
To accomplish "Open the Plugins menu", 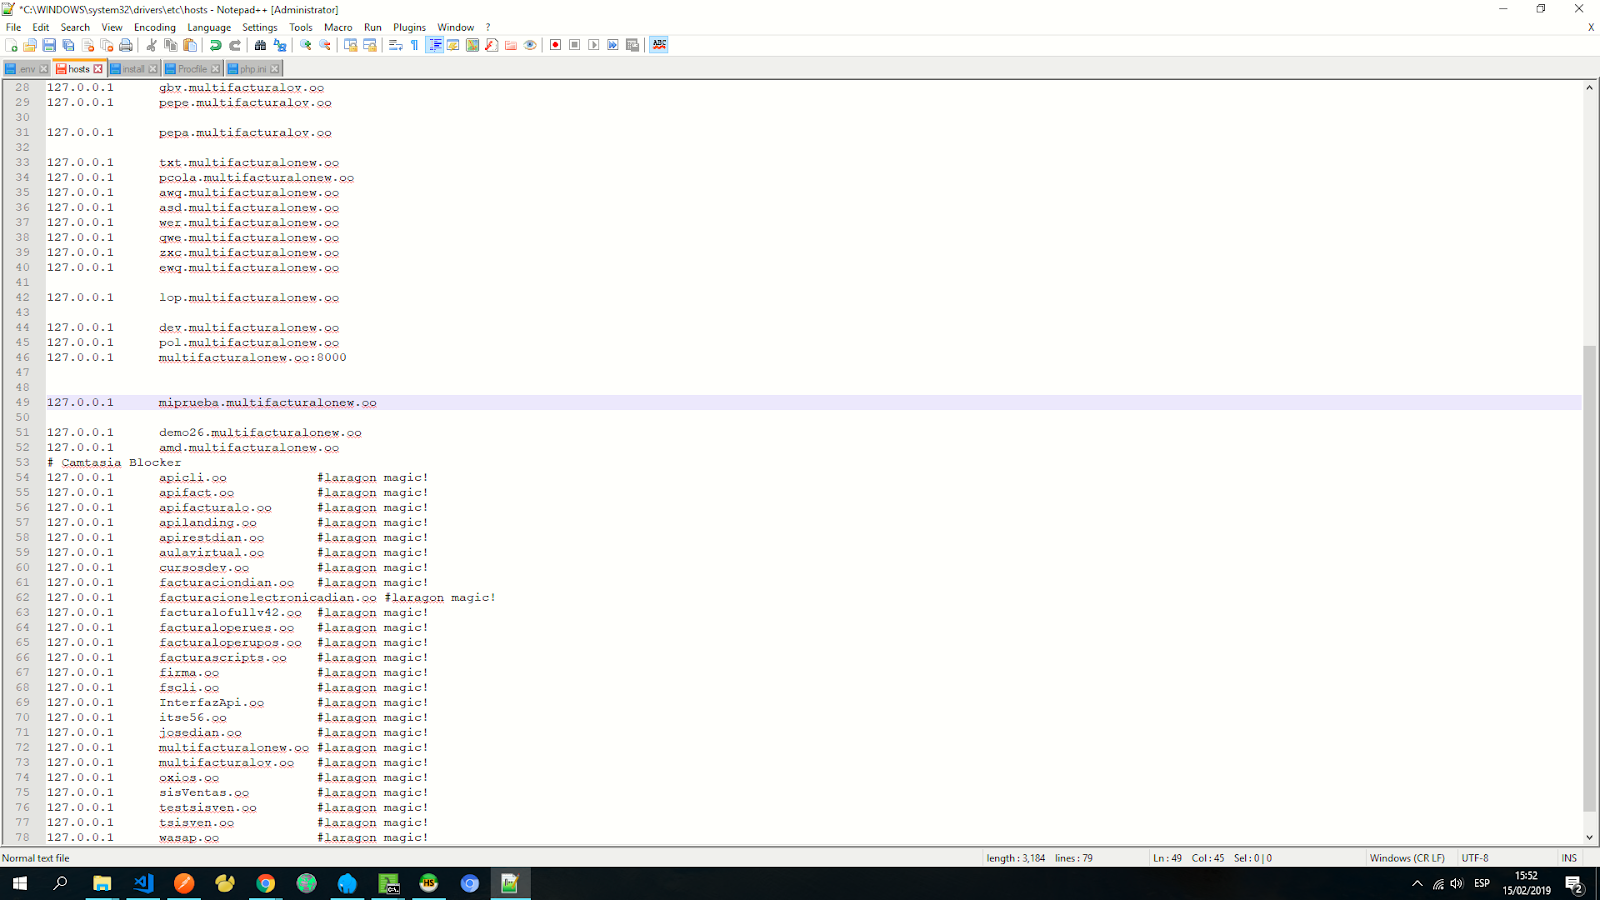I will [x=409, y=27].
